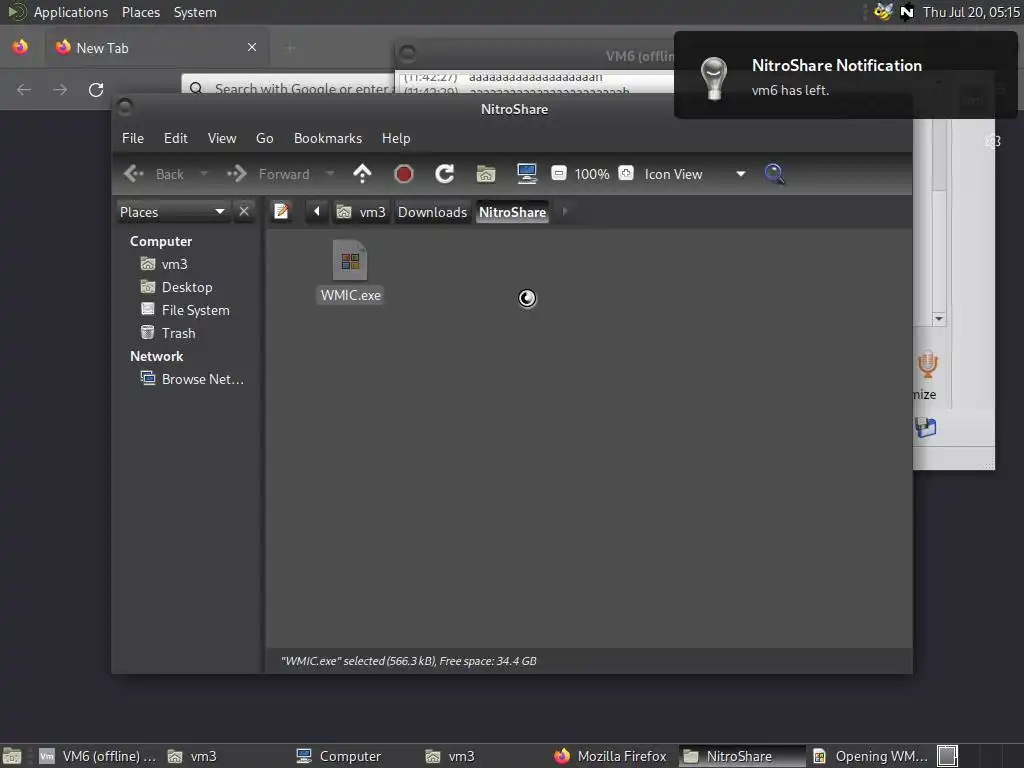Show desktop taskbar icon
1024x768 pixels.
click(12, 756)
